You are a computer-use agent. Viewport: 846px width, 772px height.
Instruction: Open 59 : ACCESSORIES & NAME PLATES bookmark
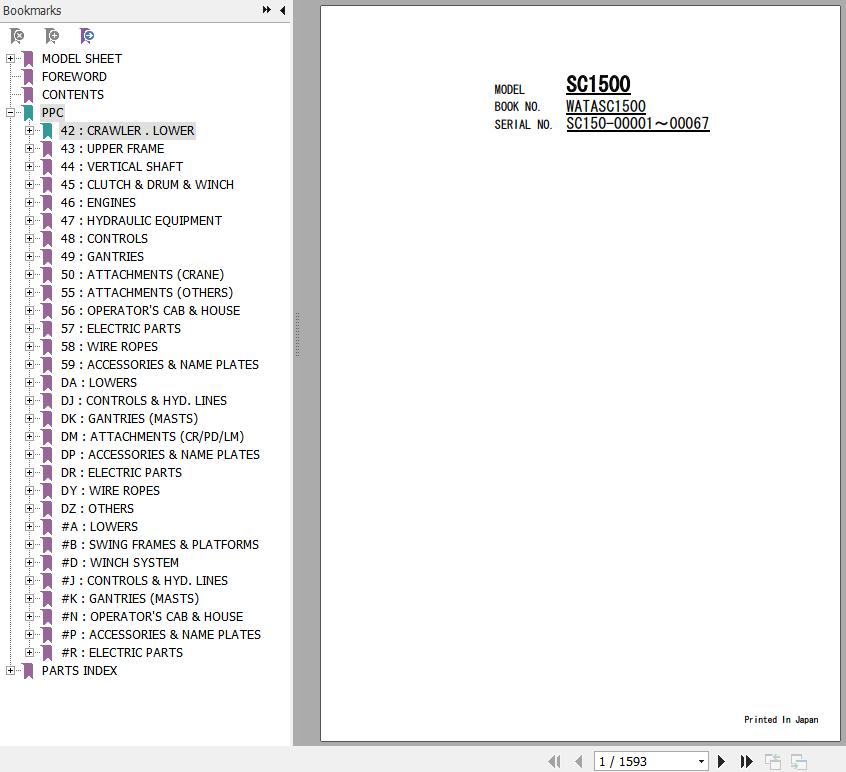(x=160, y=364)
